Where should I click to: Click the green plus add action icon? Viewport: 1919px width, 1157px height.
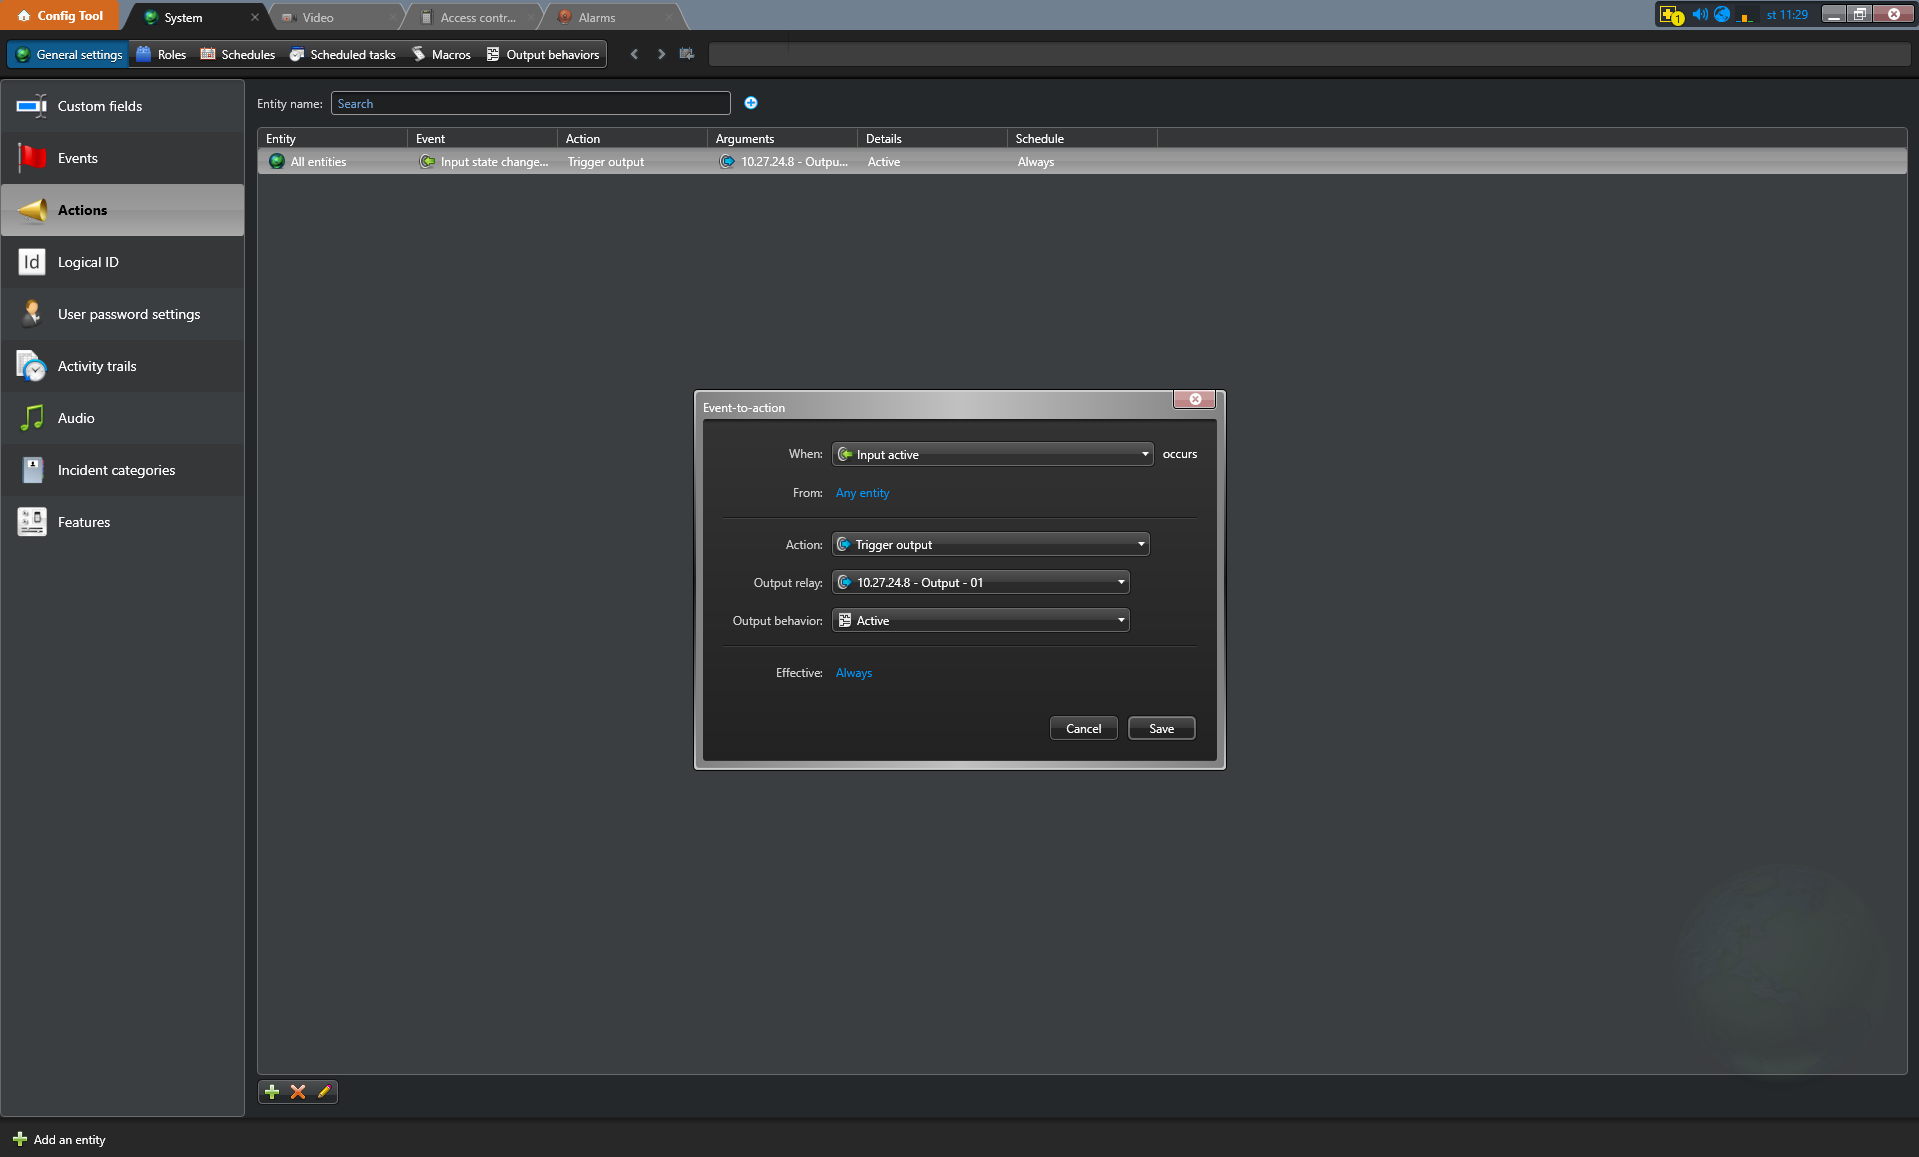(272, 1091)
